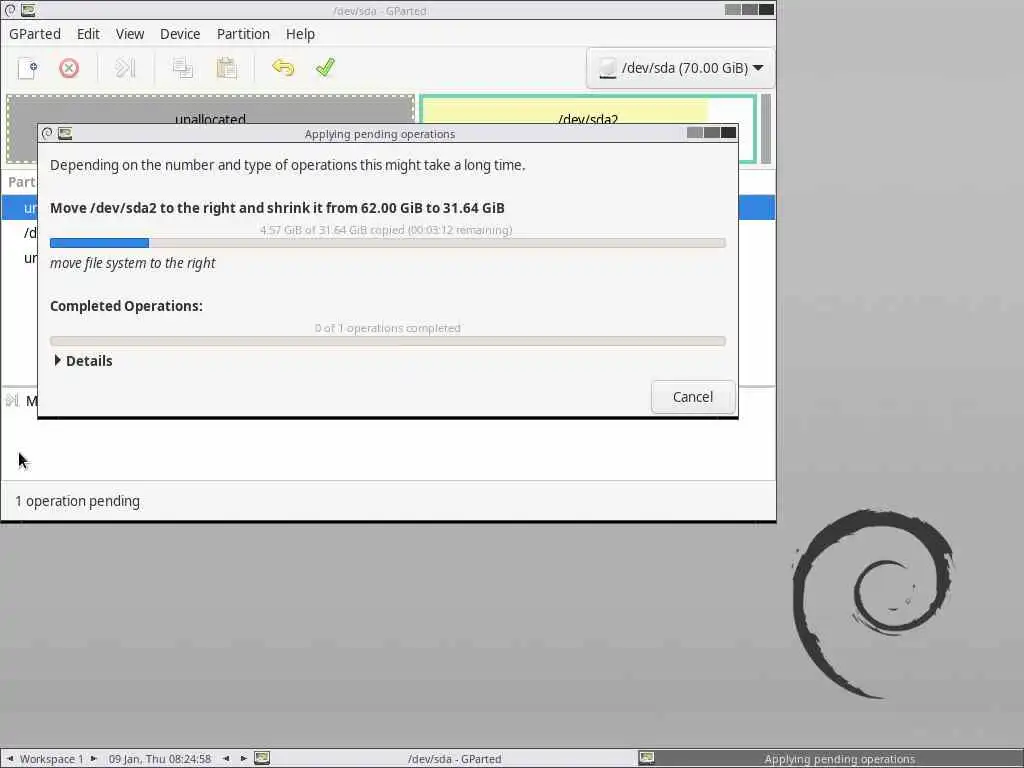Open the Edit menu
The width and height of the screenshot is (1024, 768).
[x=88, y=34]
